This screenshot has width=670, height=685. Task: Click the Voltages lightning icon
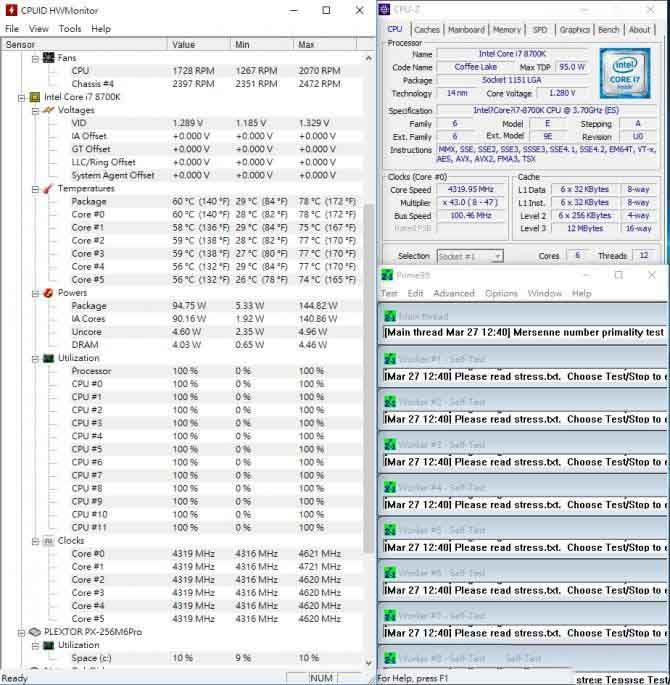(48, 110)
